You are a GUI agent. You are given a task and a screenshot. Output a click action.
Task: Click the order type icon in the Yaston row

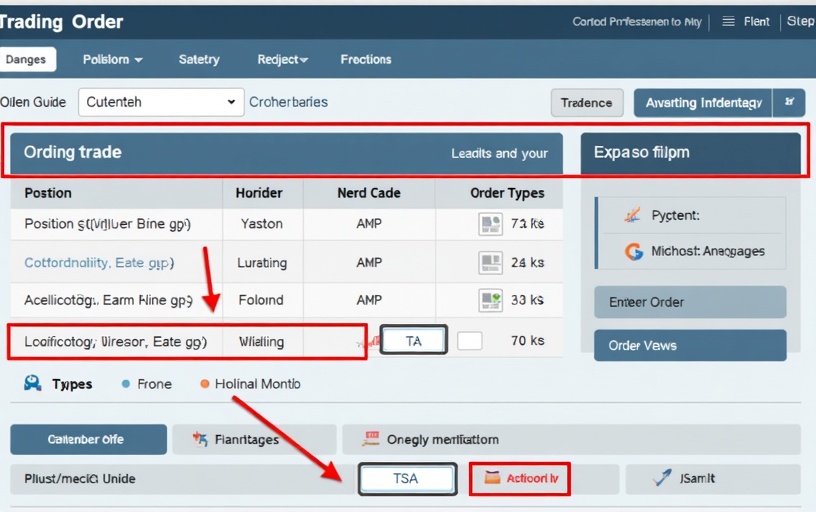pyautogui.click(x=490, y=224)
